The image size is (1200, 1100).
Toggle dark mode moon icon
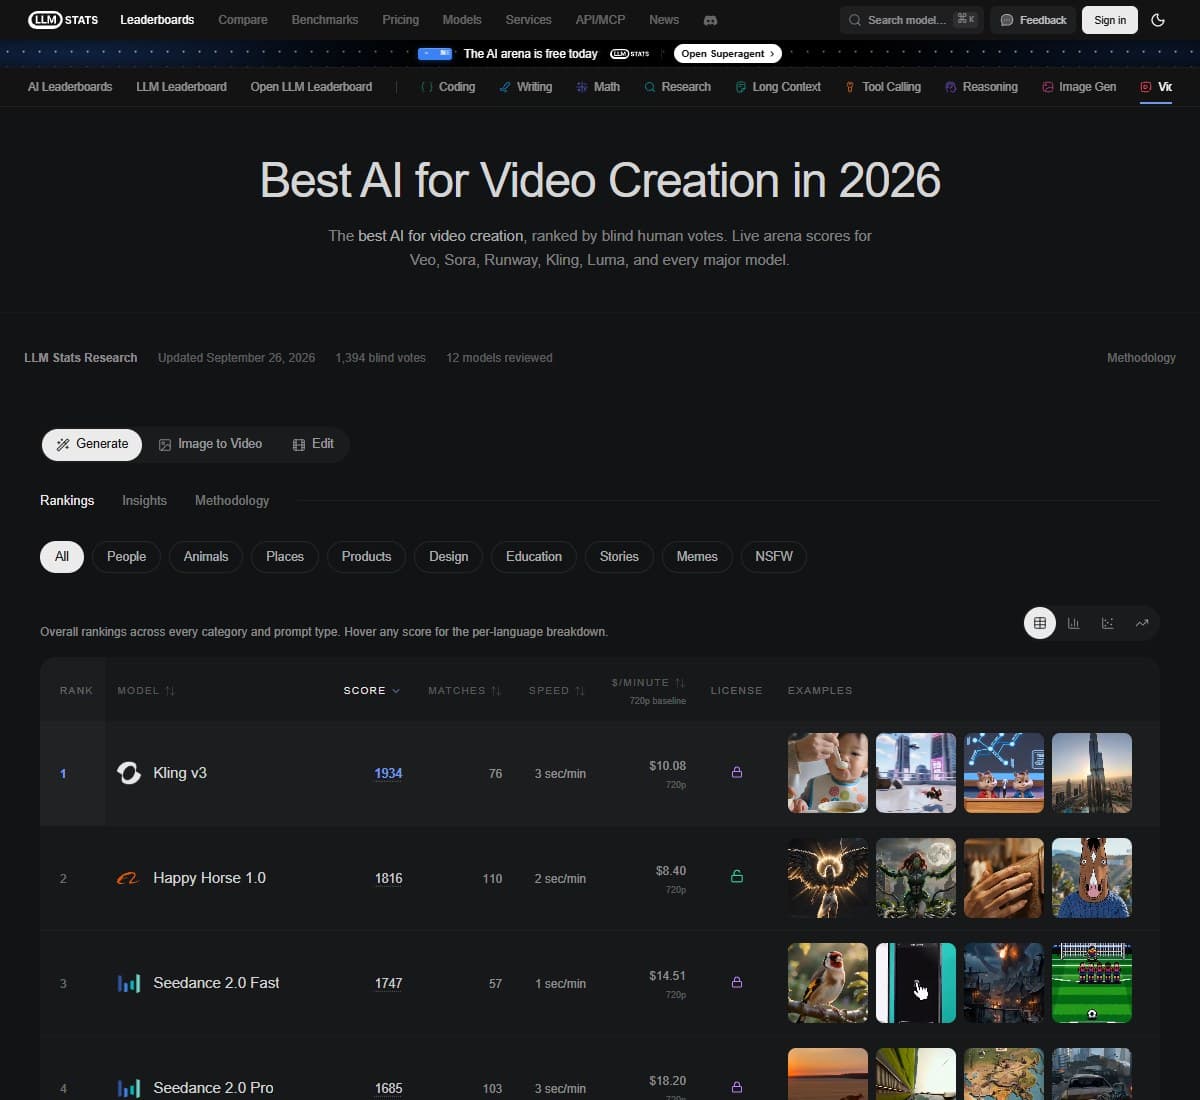coord(1158,20)
